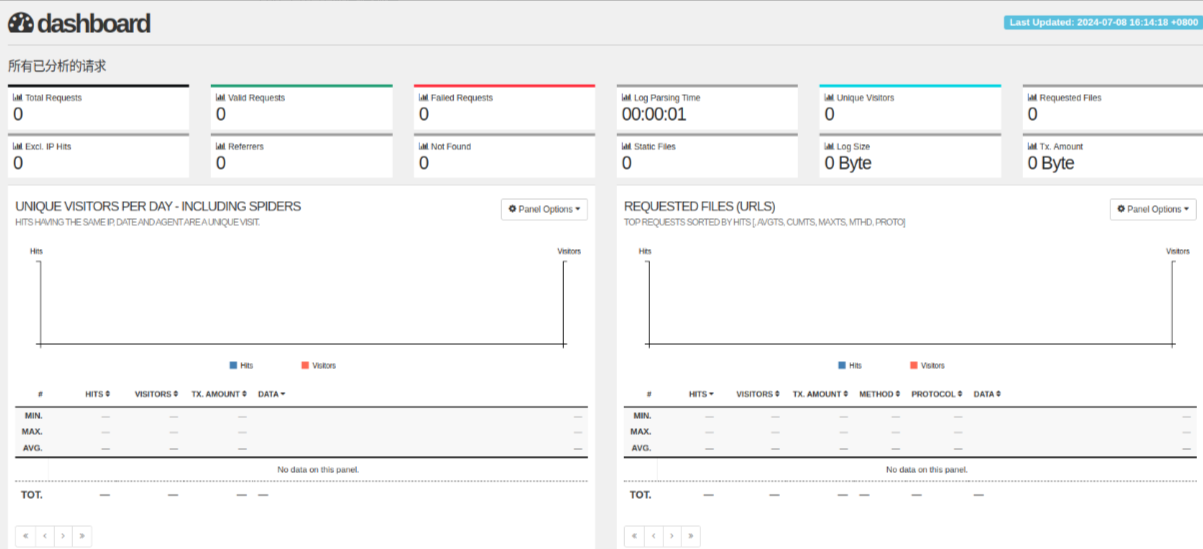Toggle Hits legend in Unique Visitors chart
The height and width of the screenshot is (549, 1203).
241,366
